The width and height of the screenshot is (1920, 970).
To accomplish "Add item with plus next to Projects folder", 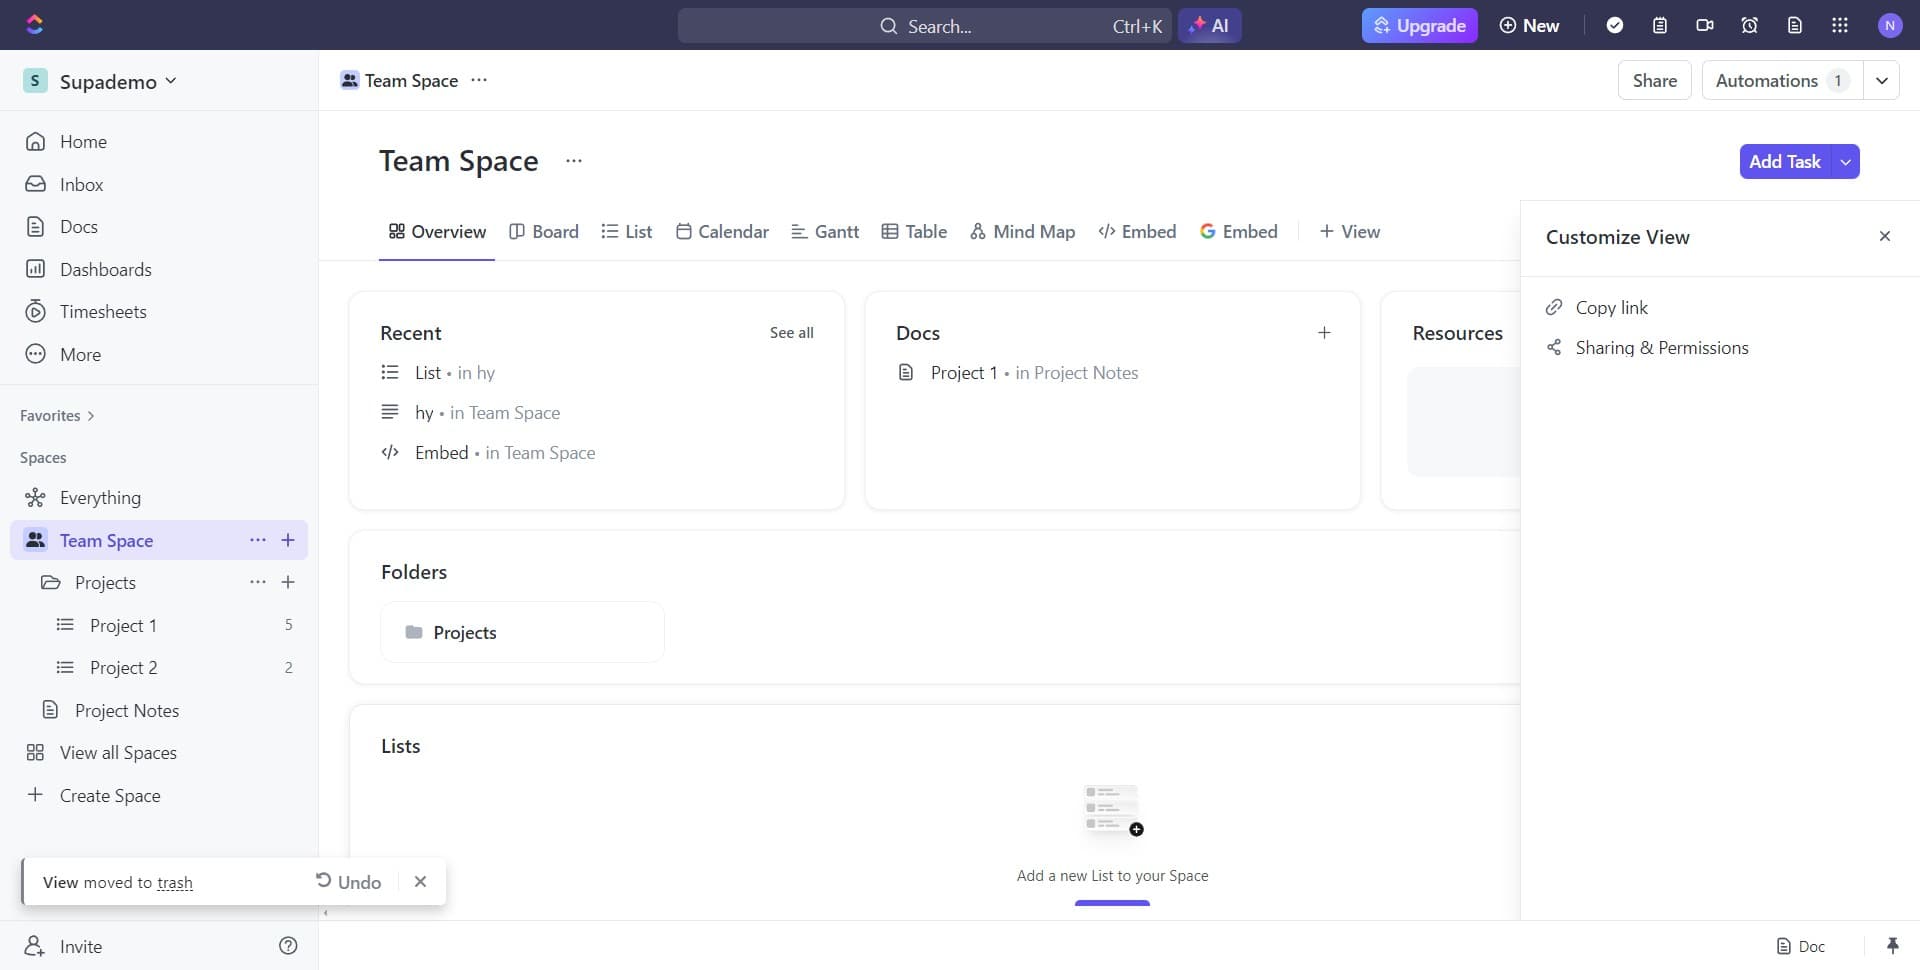I will [288, 583].
